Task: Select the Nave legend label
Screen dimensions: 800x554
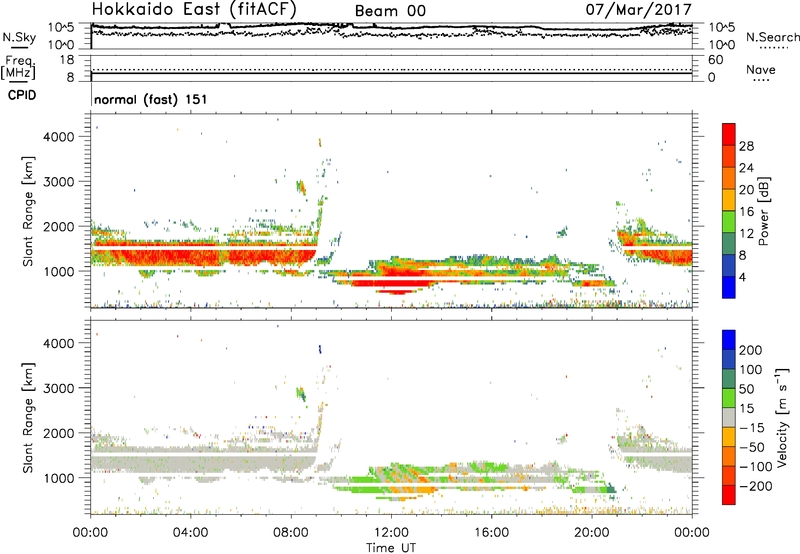Action: [x=761, y=69]
